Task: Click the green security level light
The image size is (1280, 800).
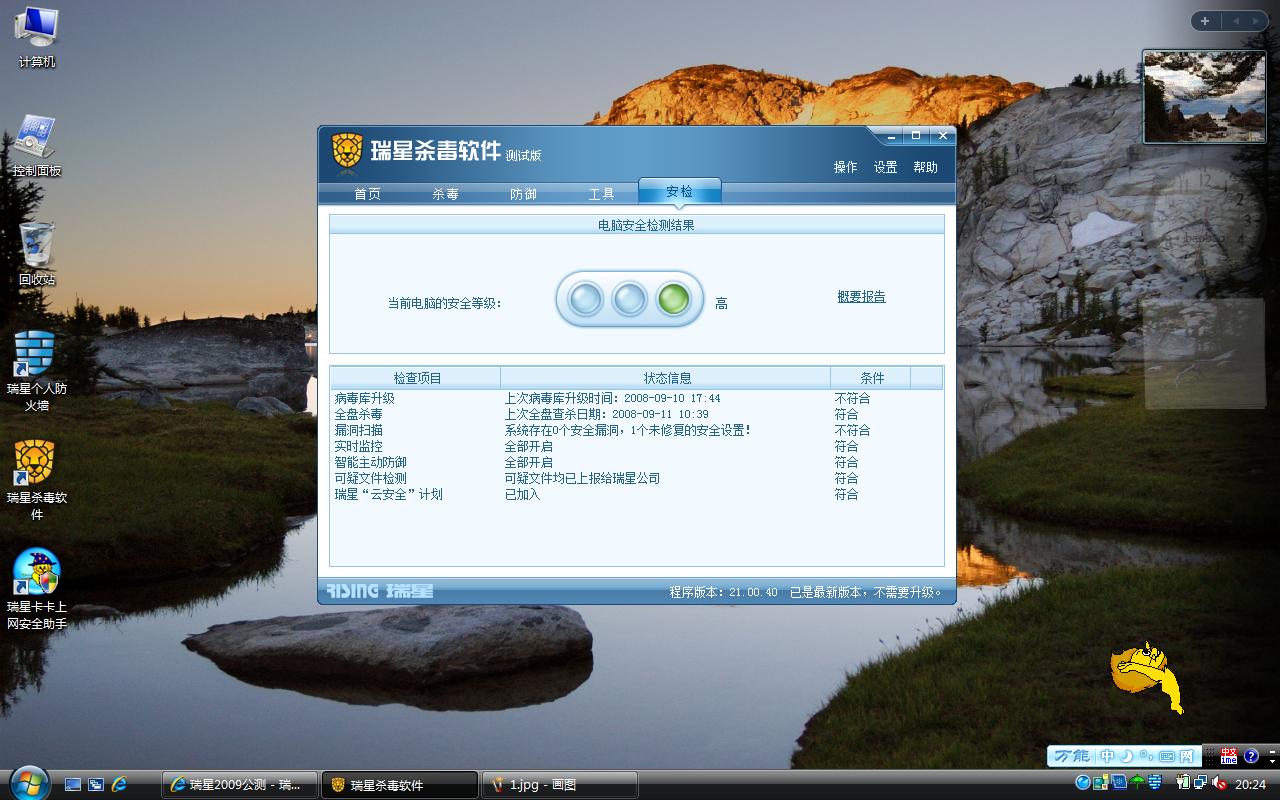Action: pos(673,298)
